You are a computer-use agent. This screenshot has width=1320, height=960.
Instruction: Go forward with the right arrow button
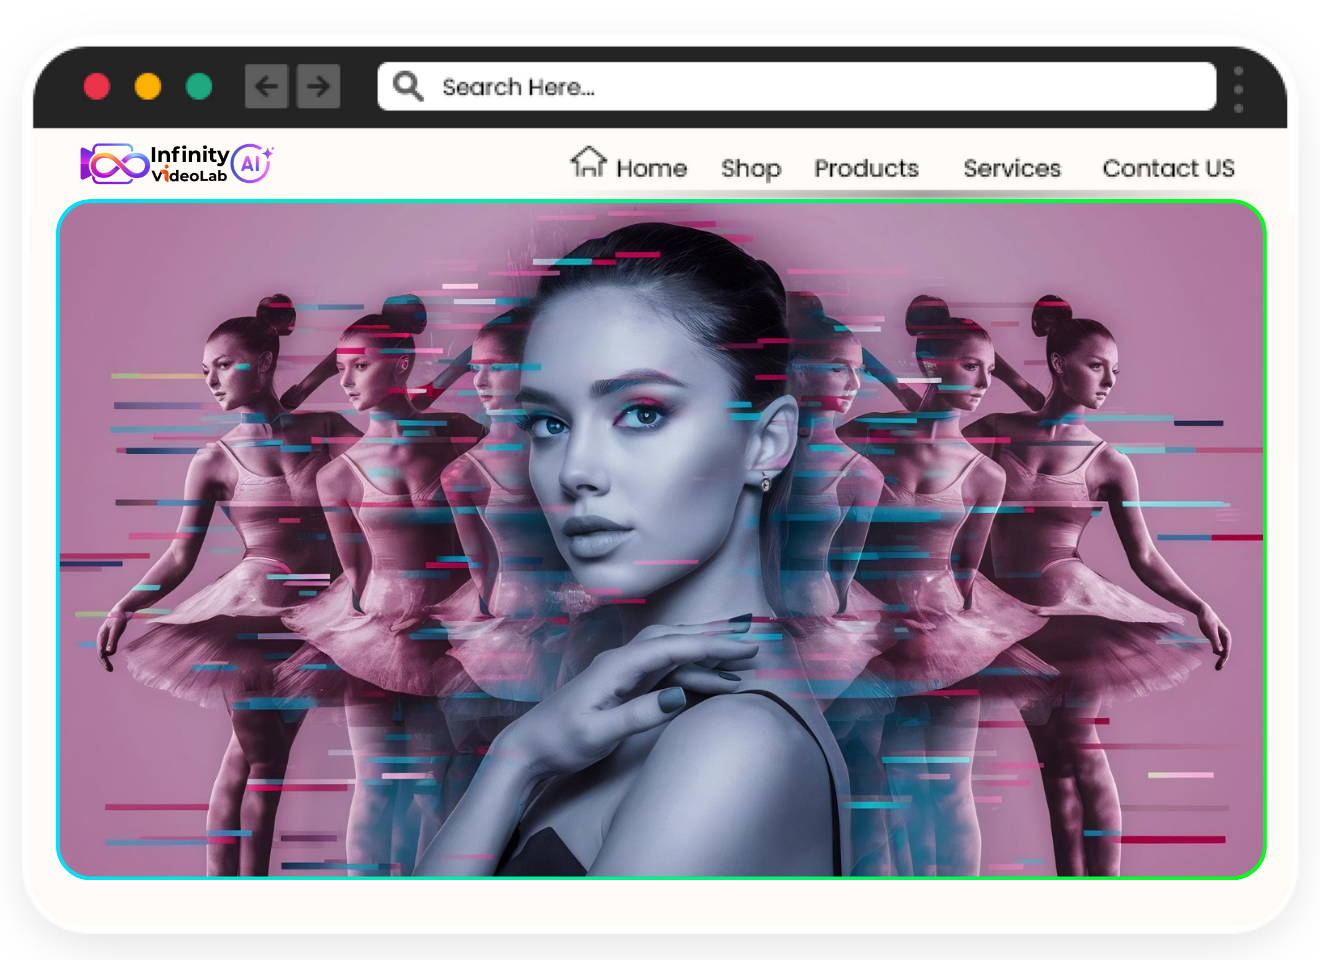coord(318,86)
